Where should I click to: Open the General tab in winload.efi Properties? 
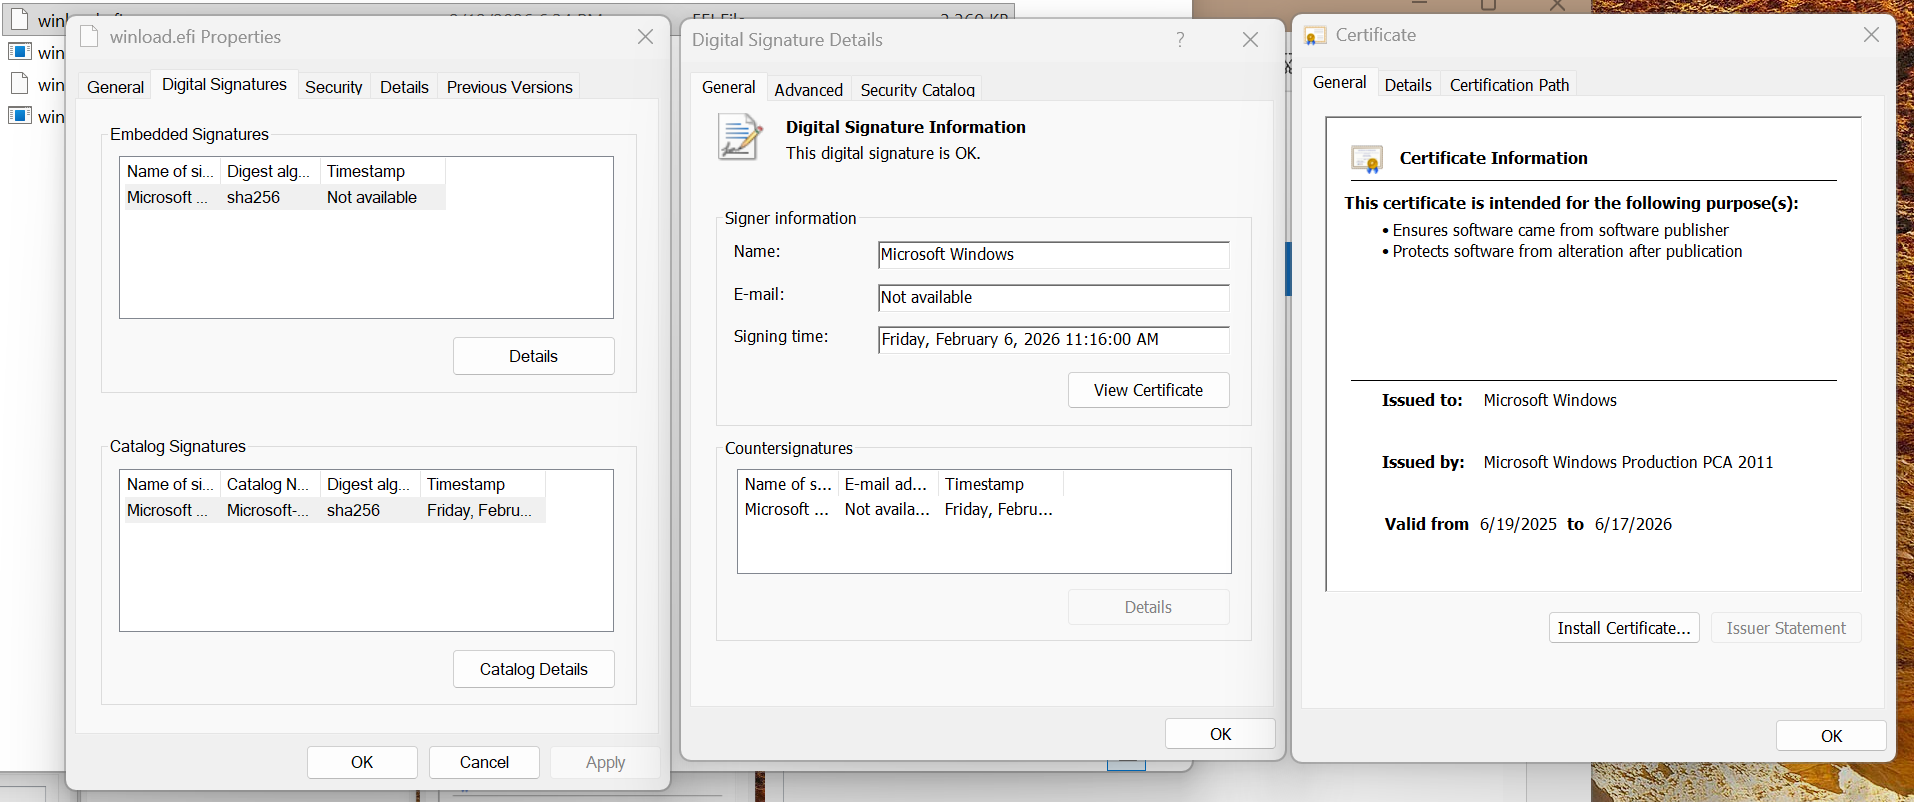(x=115, y=87)
